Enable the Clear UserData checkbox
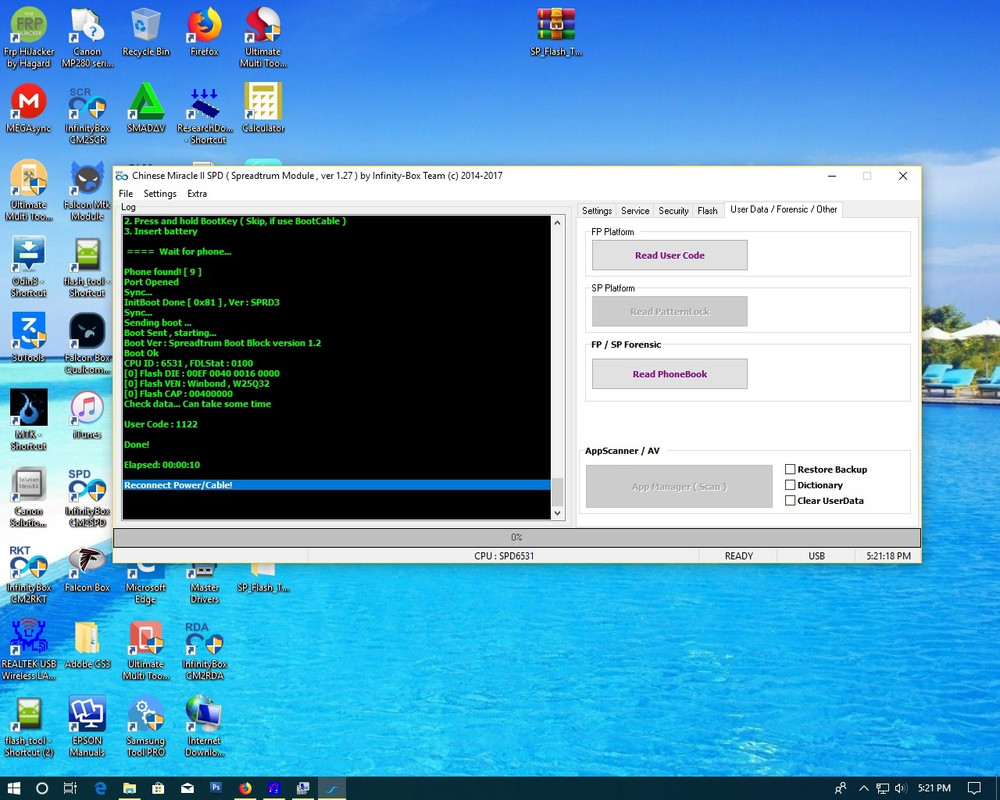This screenshot has height=800, width=1000. pyautogui.click(x=790, y=501)
